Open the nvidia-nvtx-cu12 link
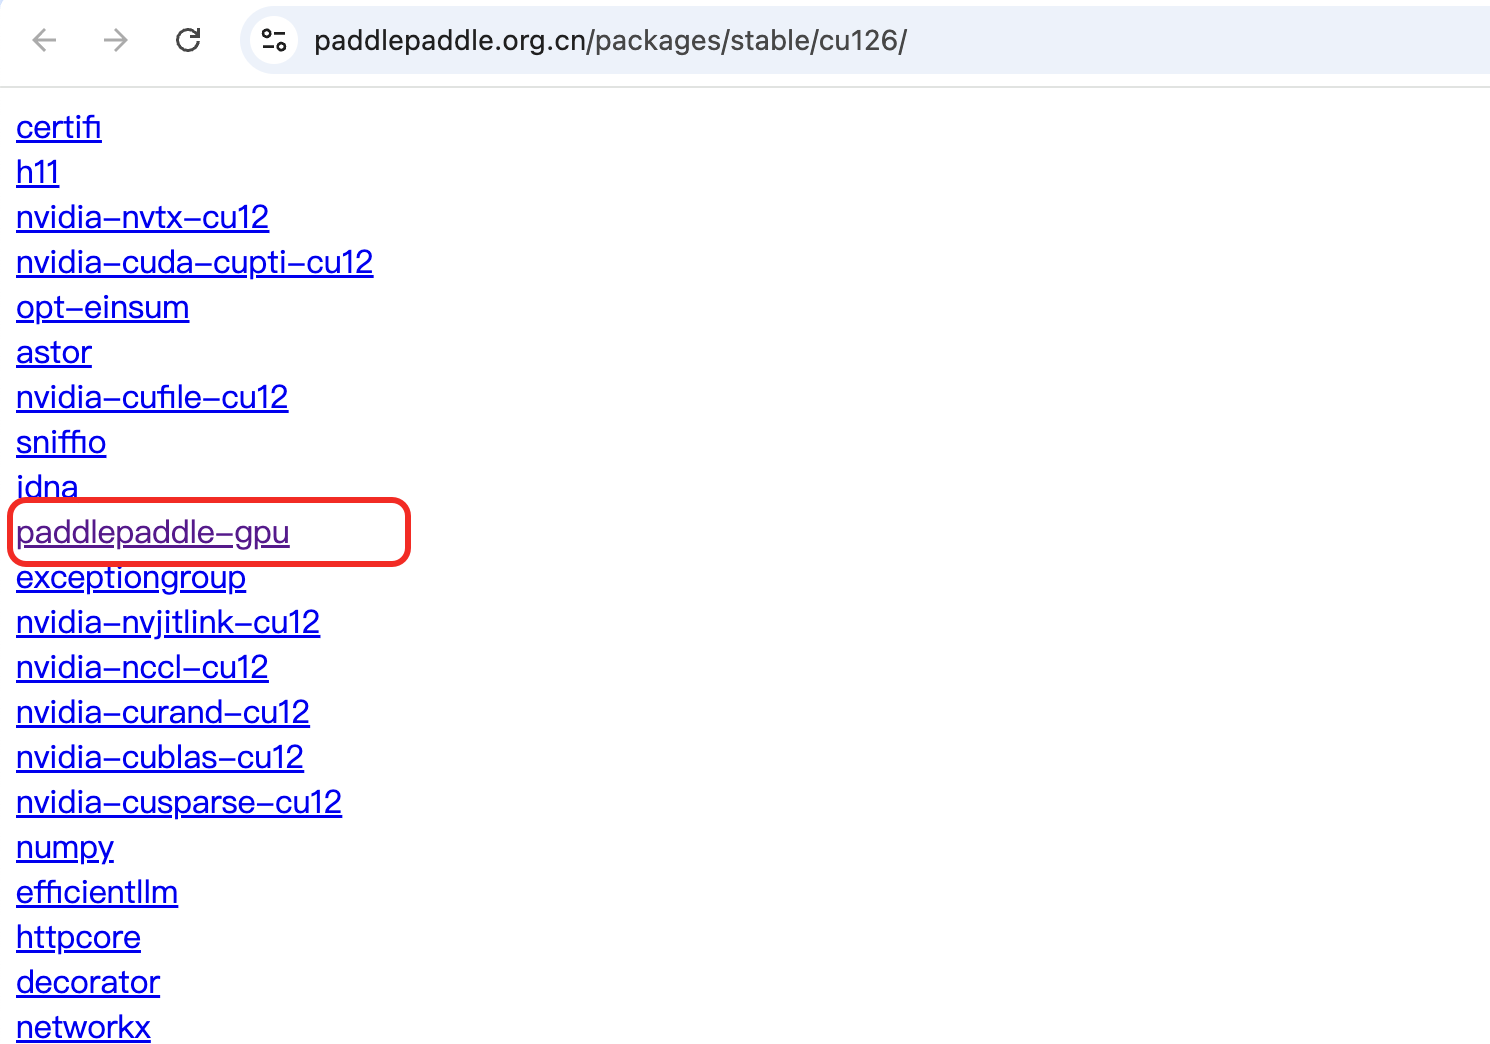 point(142,218)
